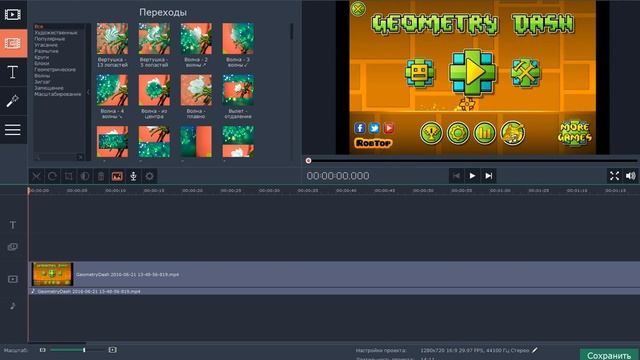
Task: Open the magic wand effects tab
Action: pyautogui.click(x=13, y=101)
